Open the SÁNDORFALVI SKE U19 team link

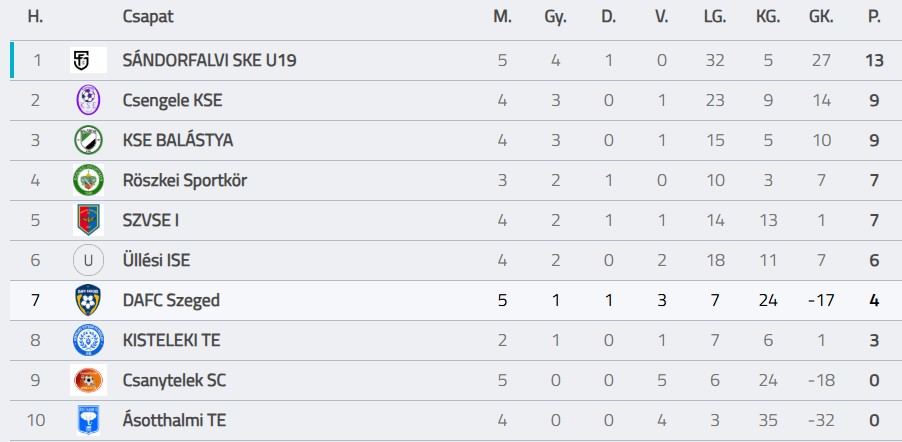coord(209,60)
